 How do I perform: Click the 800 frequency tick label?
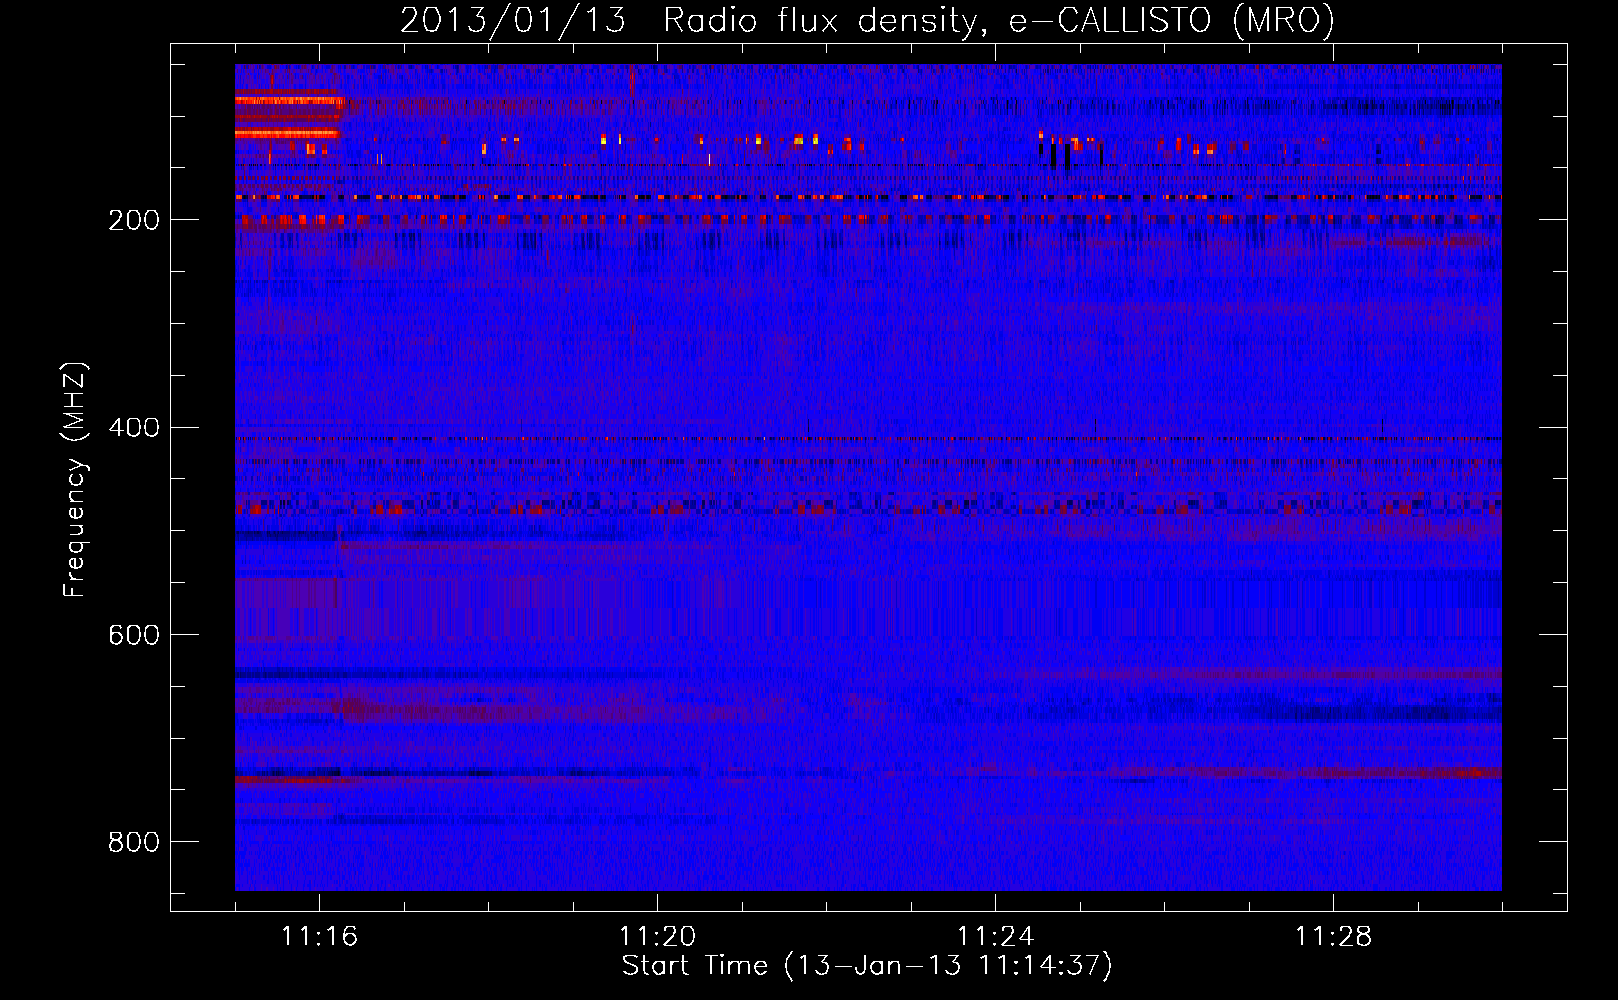(133, 842)
